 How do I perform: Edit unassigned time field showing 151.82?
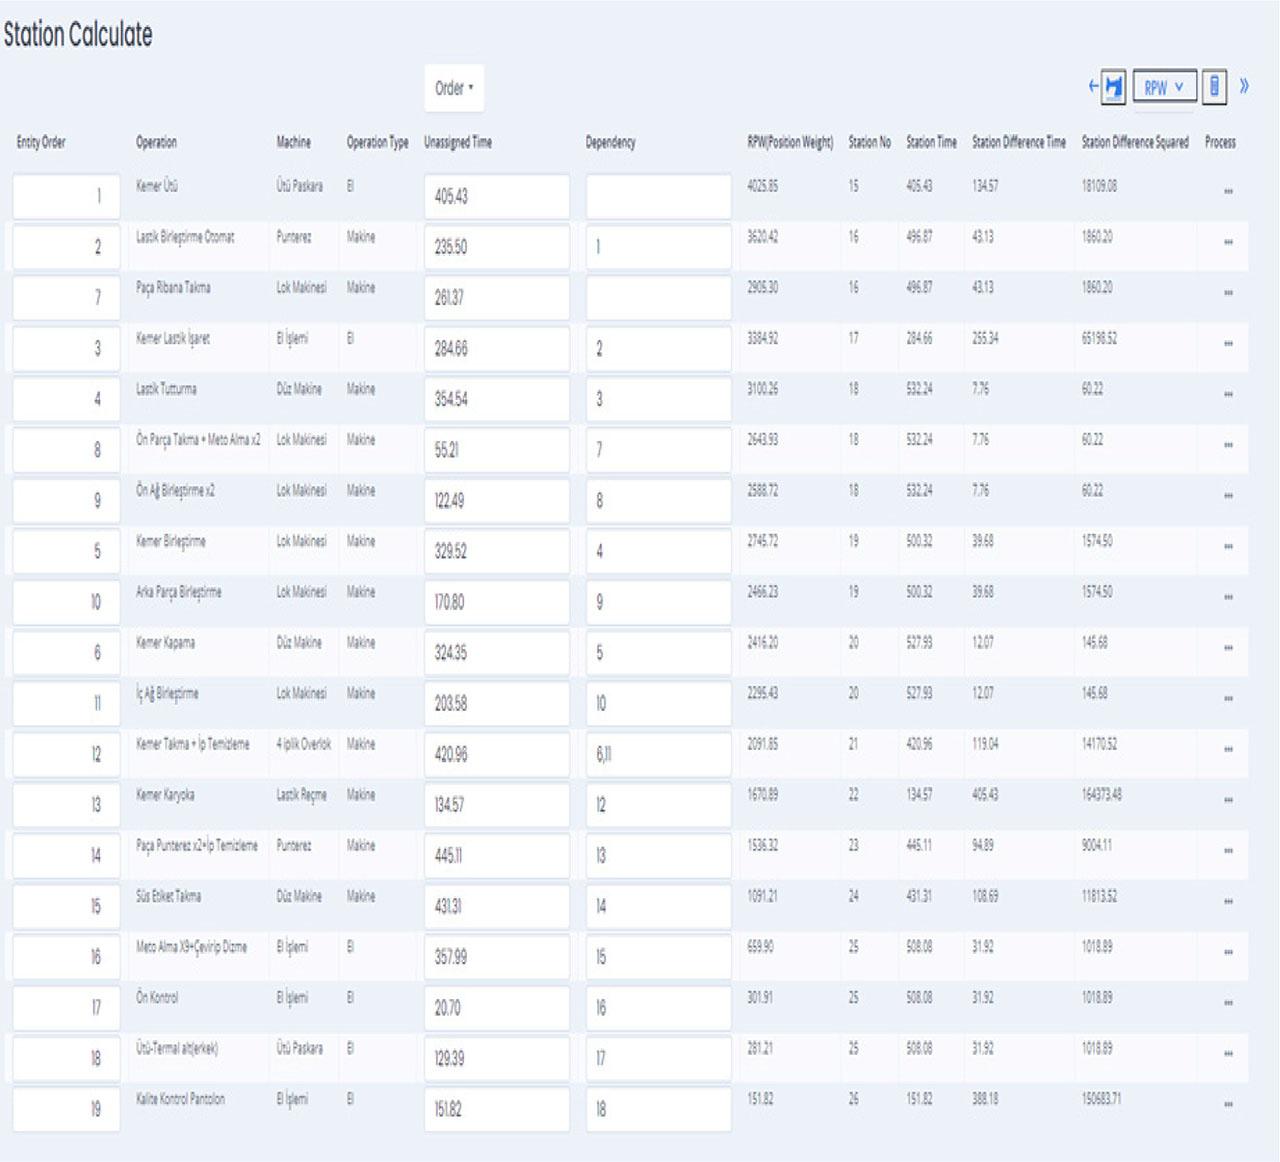[497, 1109]
